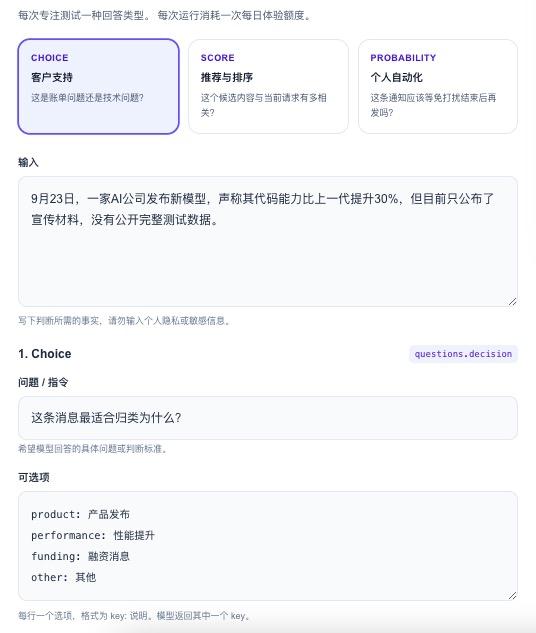Click the 问题 / 指令 input field
This screenshot has width=536, height=633.
coord(268,418)
